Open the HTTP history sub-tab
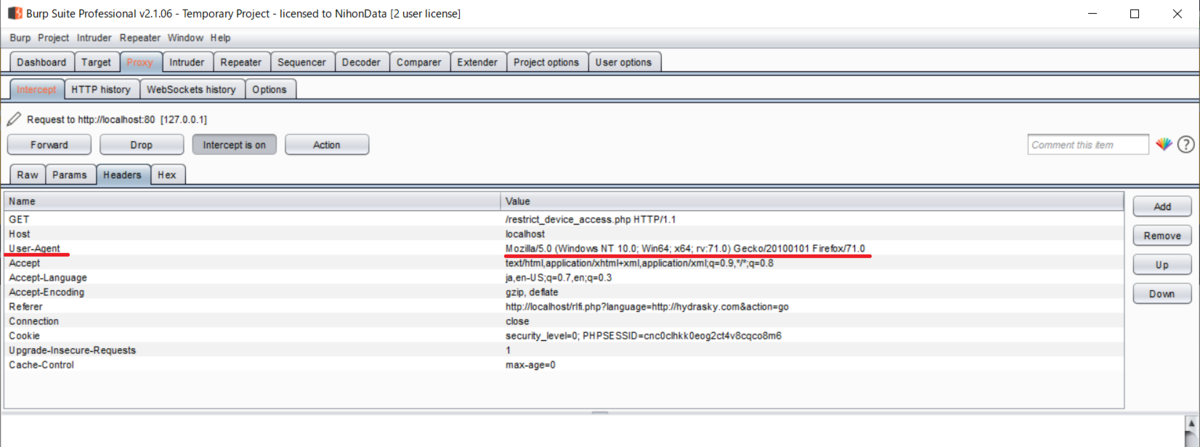The image size is (1200, 447). click(101, 89)
